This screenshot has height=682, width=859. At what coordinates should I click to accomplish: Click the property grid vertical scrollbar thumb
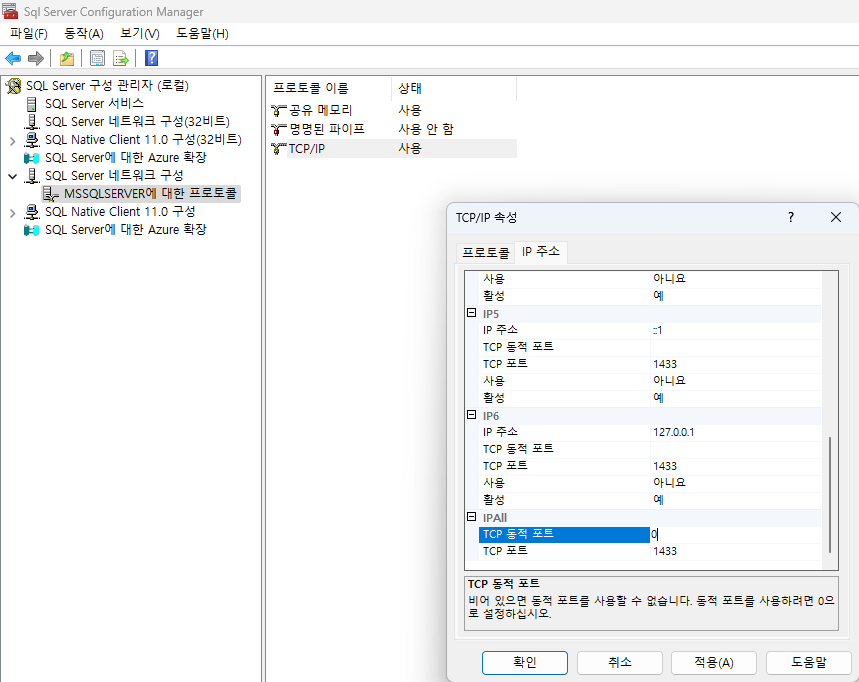[830, 495]
